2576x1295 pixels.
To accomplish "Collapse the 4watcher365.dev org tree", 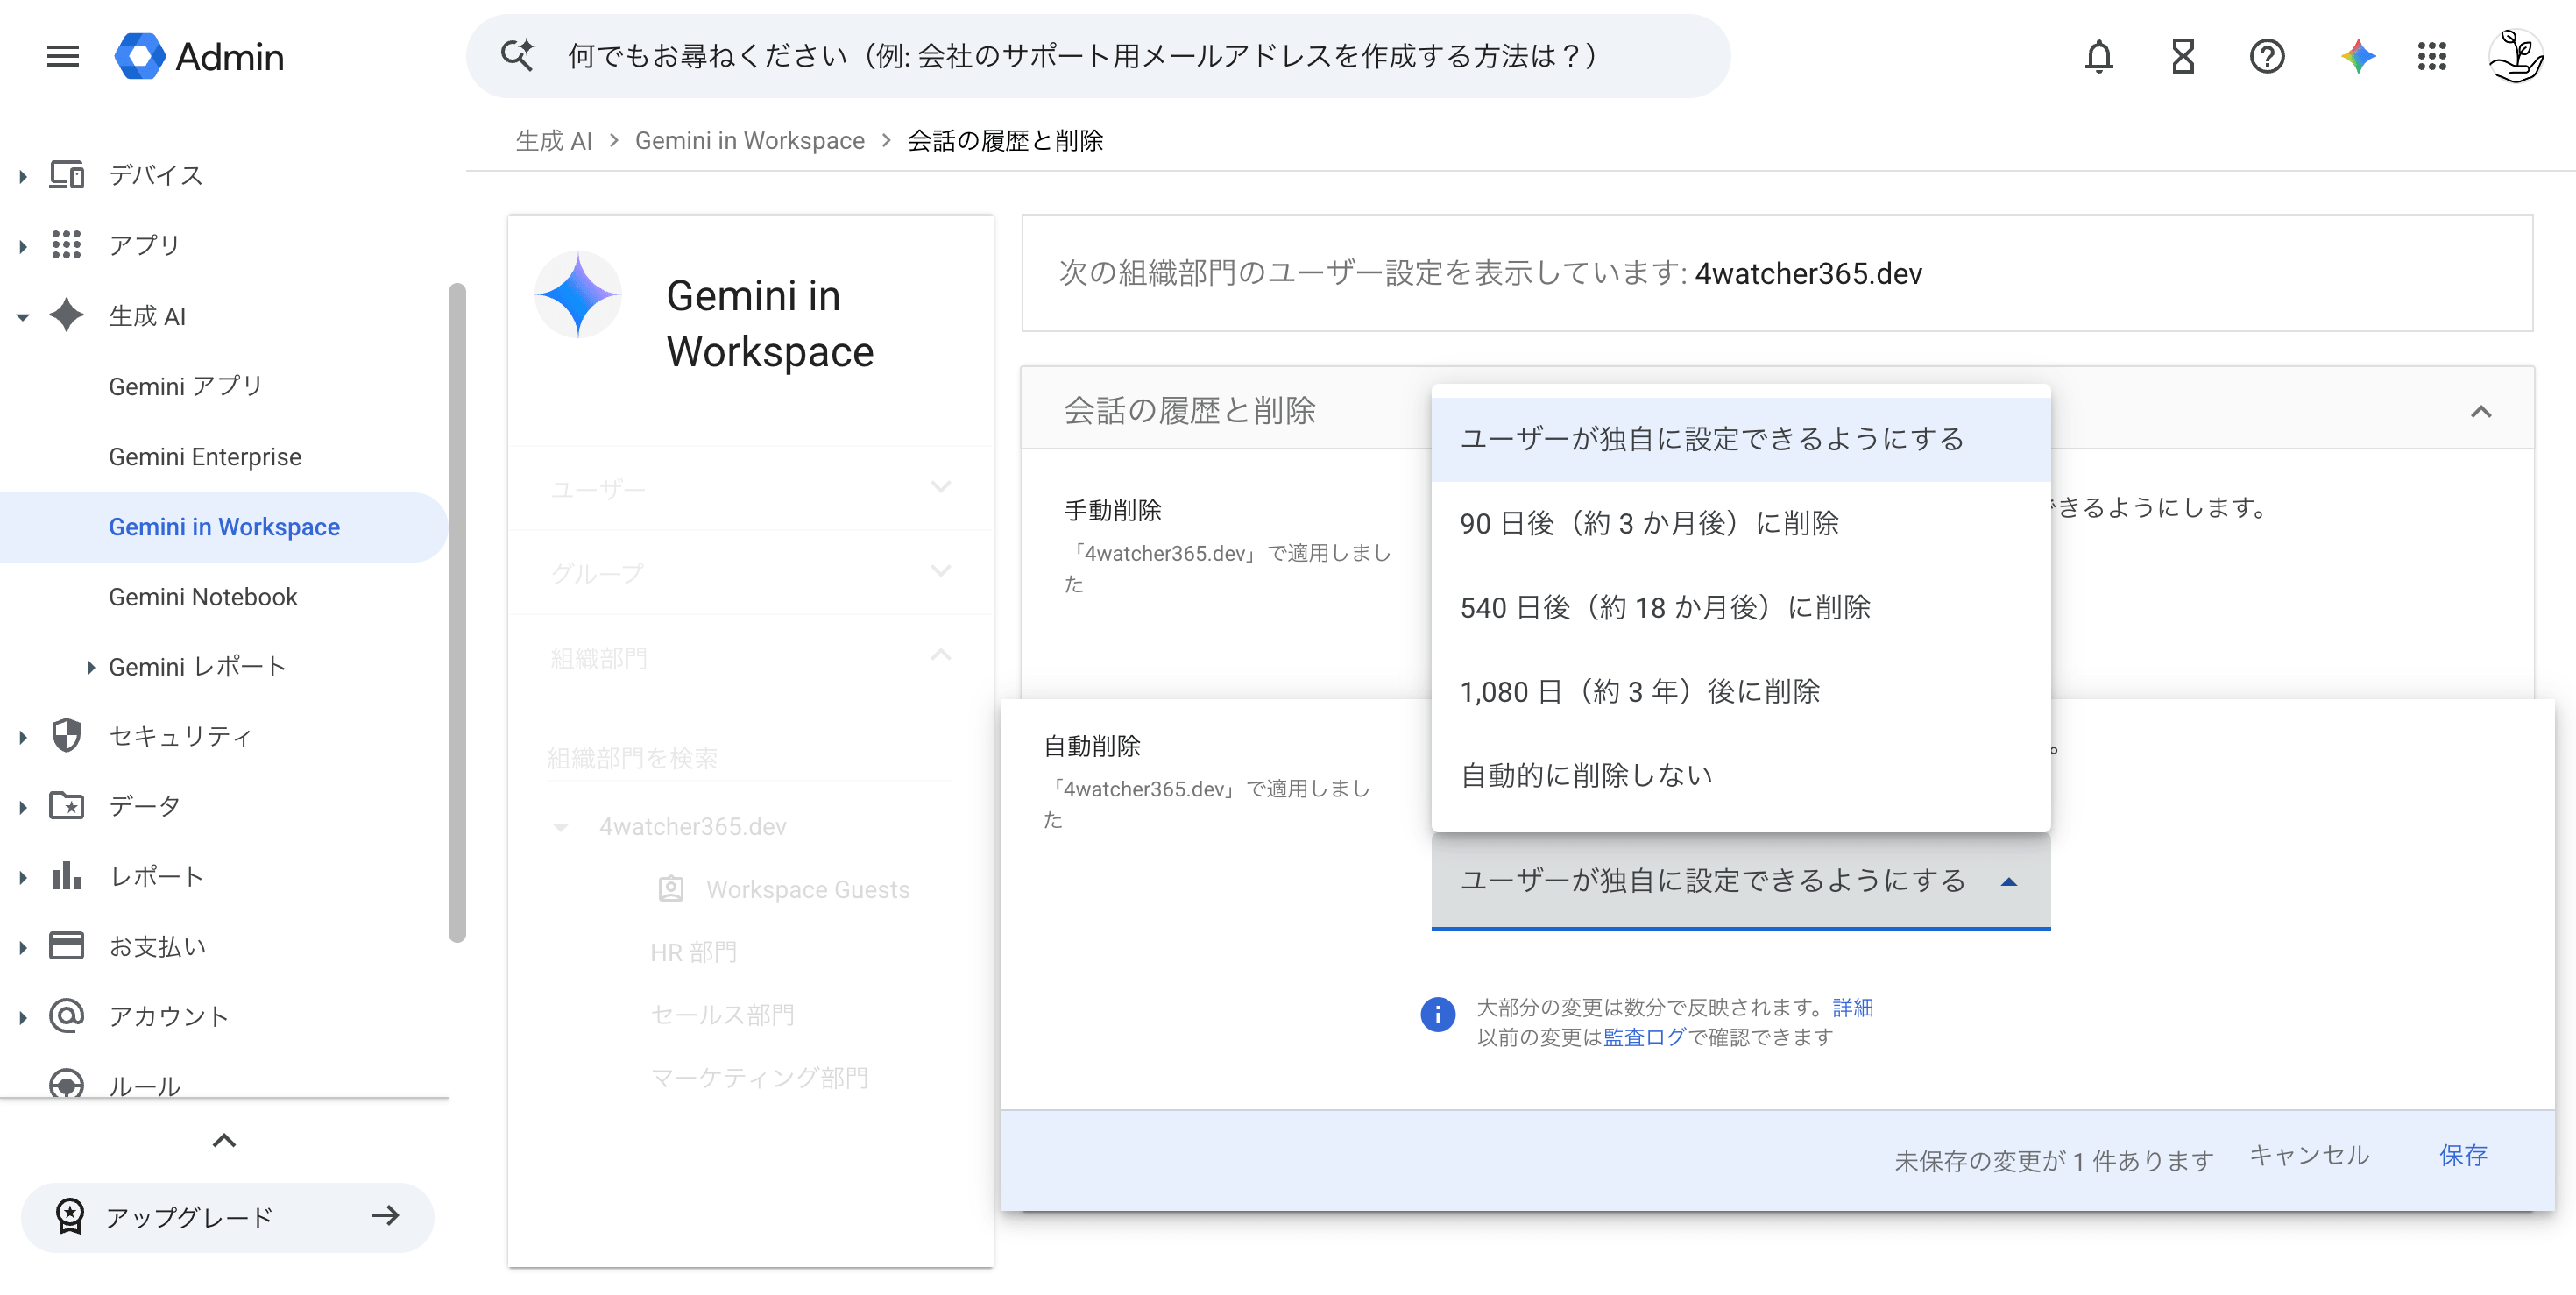I will click(x=560, y=827).
